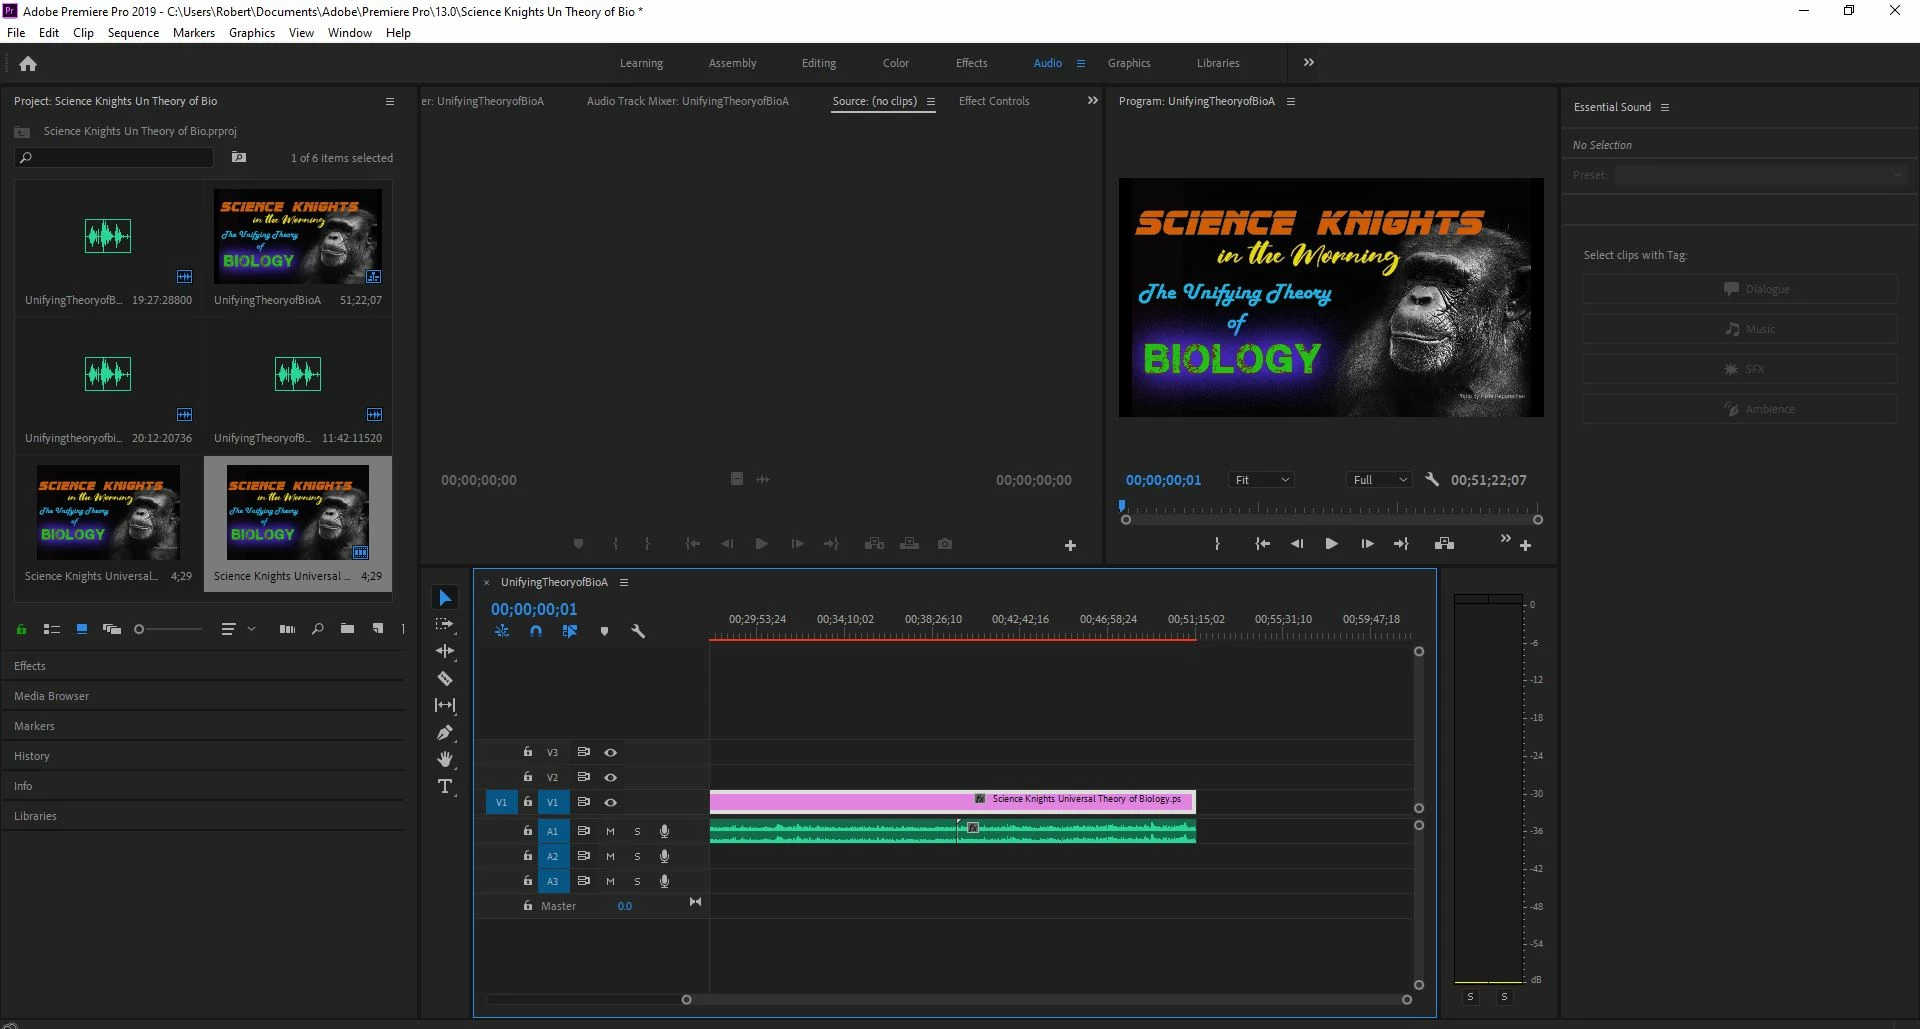
Task: Select the Type tool
Action: point(445,786)
